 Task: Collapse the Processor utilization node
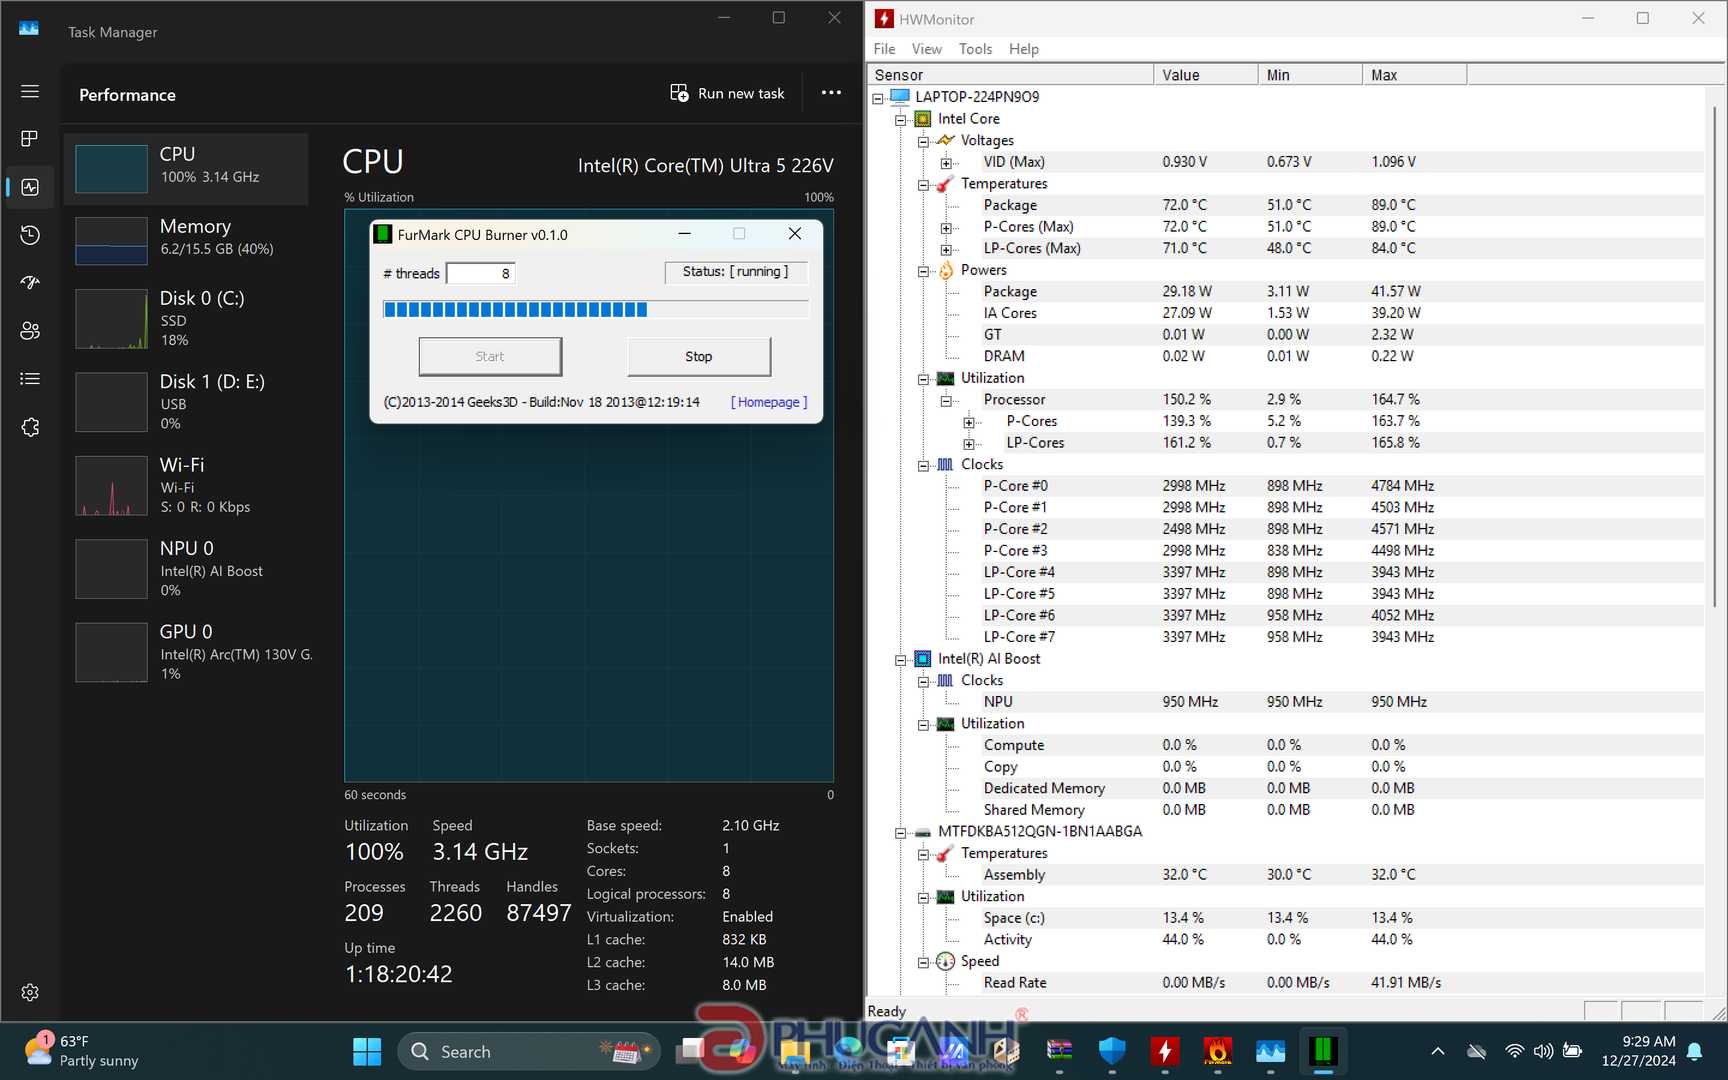coord(946,400)
